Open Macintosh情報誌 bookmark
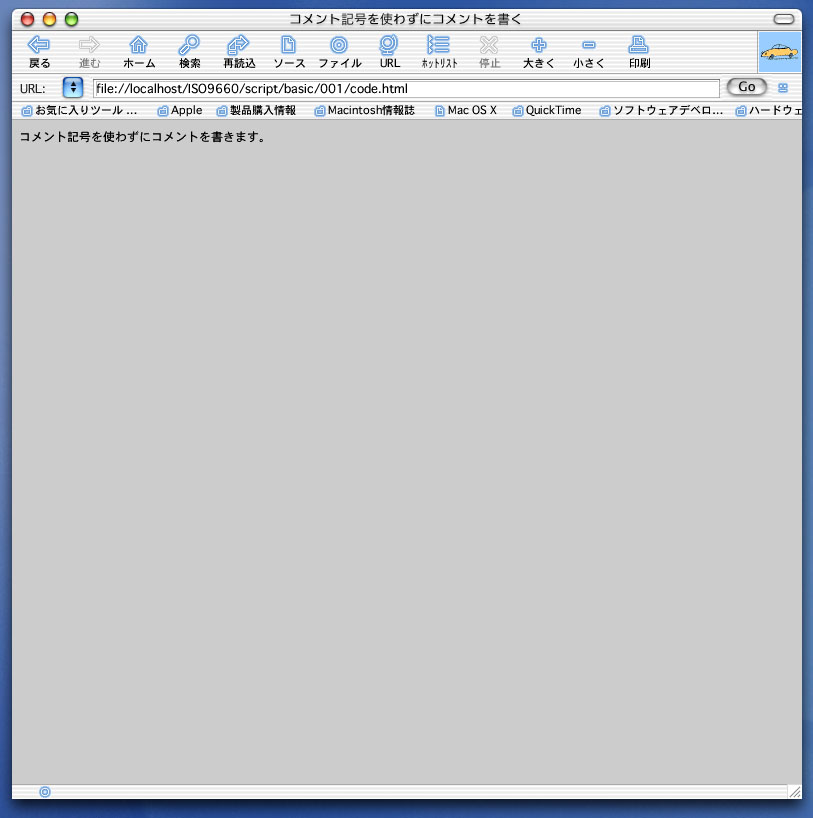 click(x=364, y=111)
